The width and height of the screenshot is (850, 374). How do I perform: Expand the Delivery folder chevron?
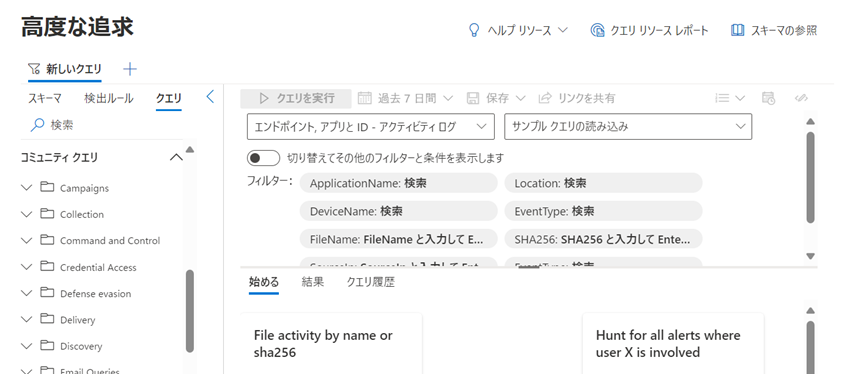(27, 319)
